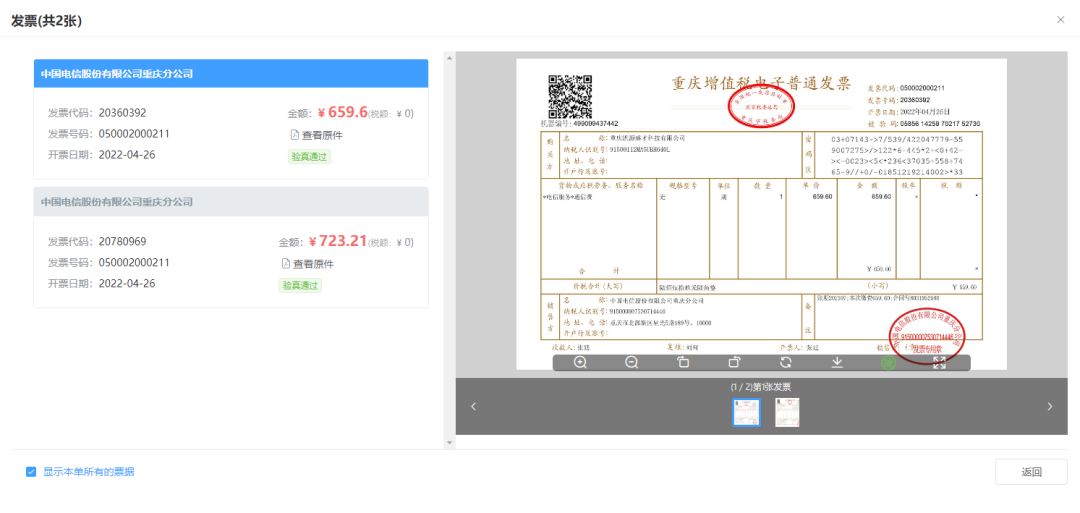Download the invoice image
Screen dimensions: 1080x513
click(837, 363)
